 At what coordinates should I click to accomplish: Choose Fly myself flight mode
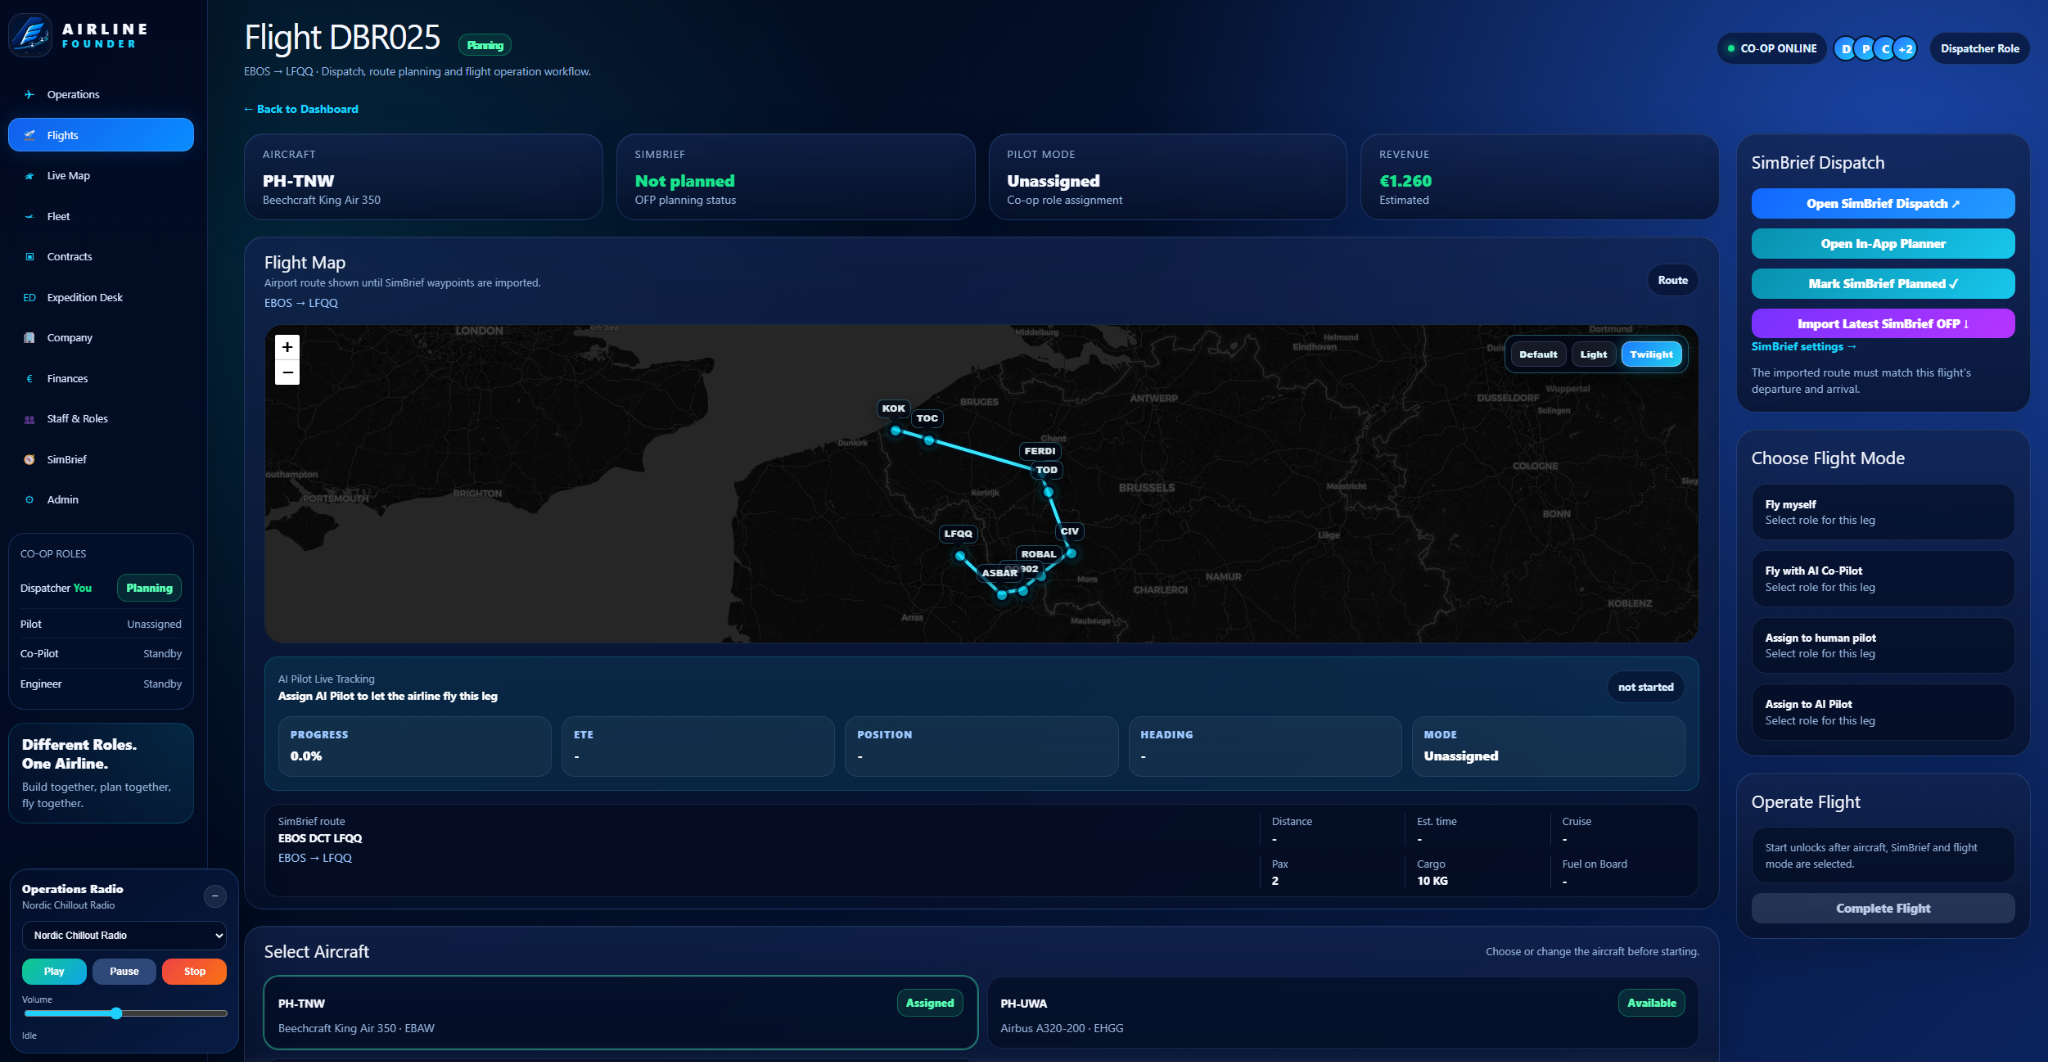click(x=1883, y=512)
